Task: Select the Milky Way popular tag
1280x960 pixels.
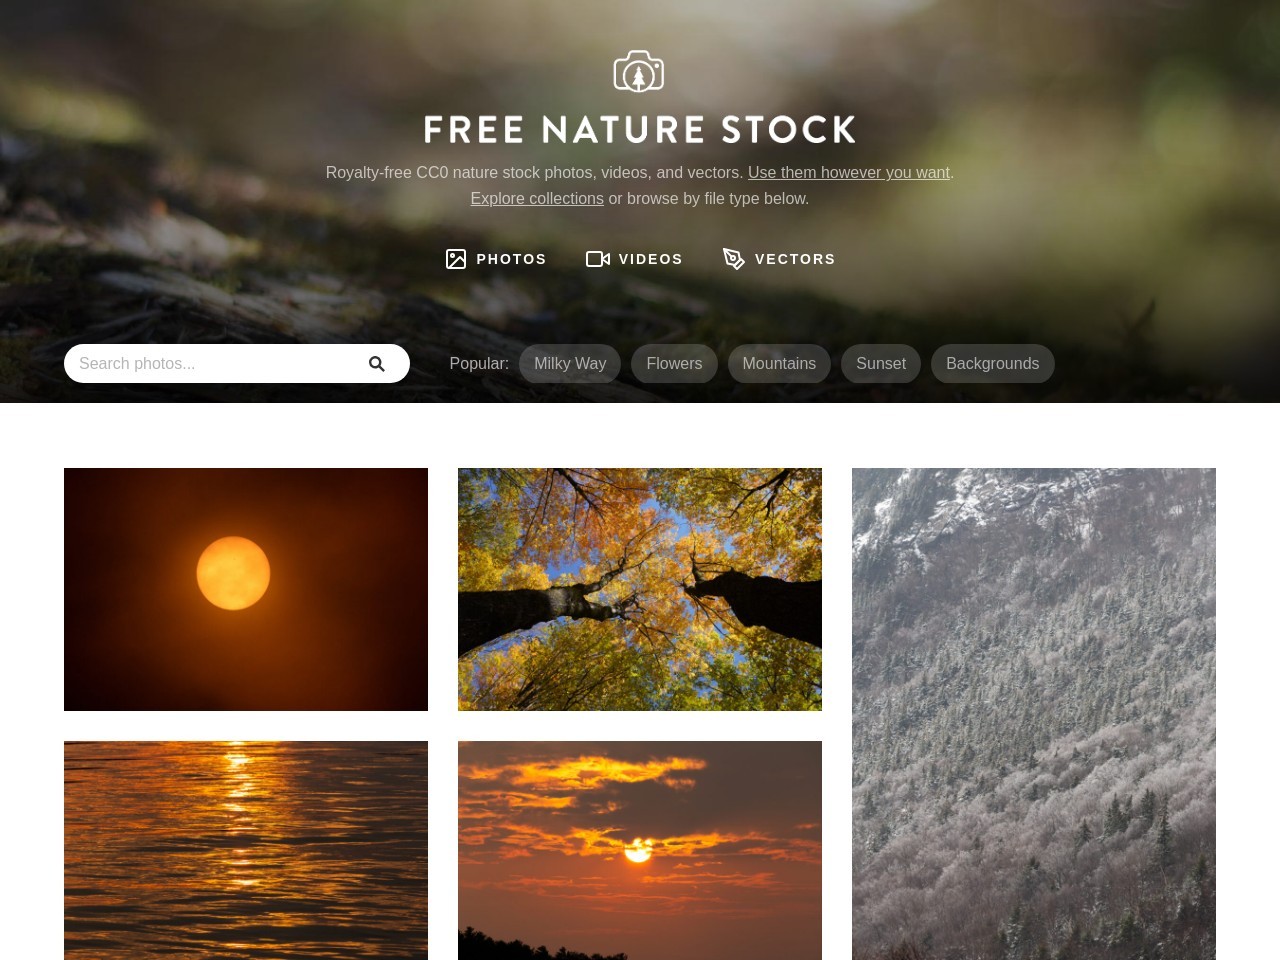Action: (x=570, y=364)
